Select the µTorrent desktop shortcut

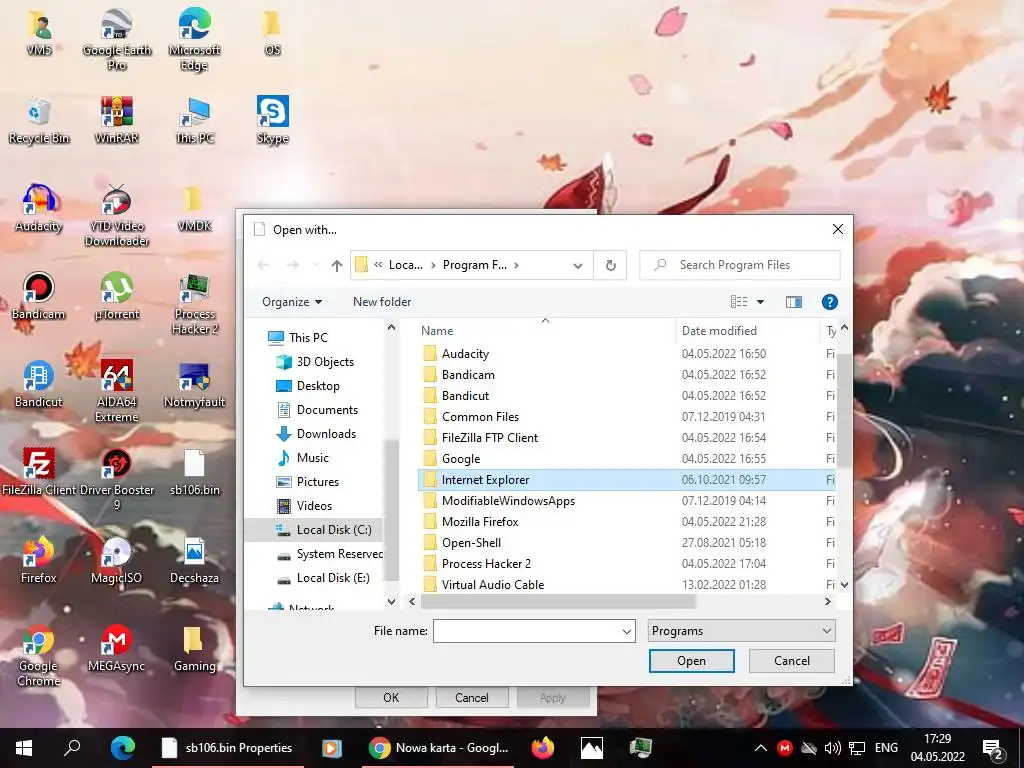[x=117, y=297]
